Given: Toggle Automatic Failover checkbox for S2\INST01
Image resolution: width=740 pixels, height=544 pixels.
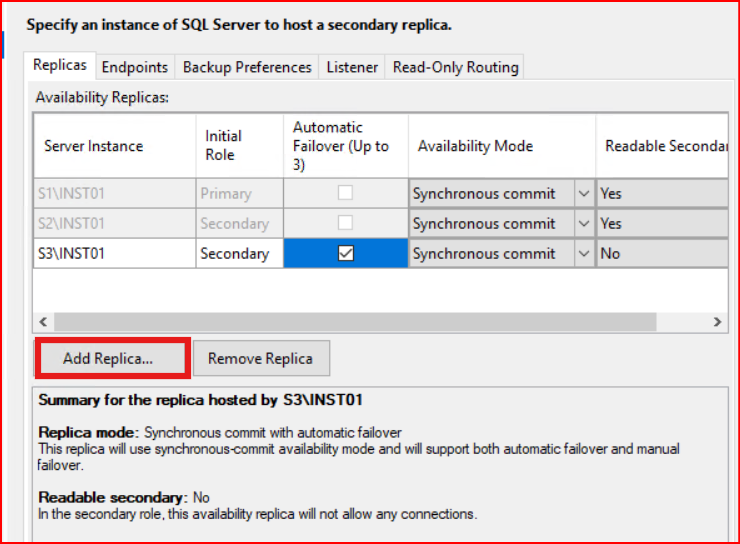Looking at the screenshot, I should 346,223.
